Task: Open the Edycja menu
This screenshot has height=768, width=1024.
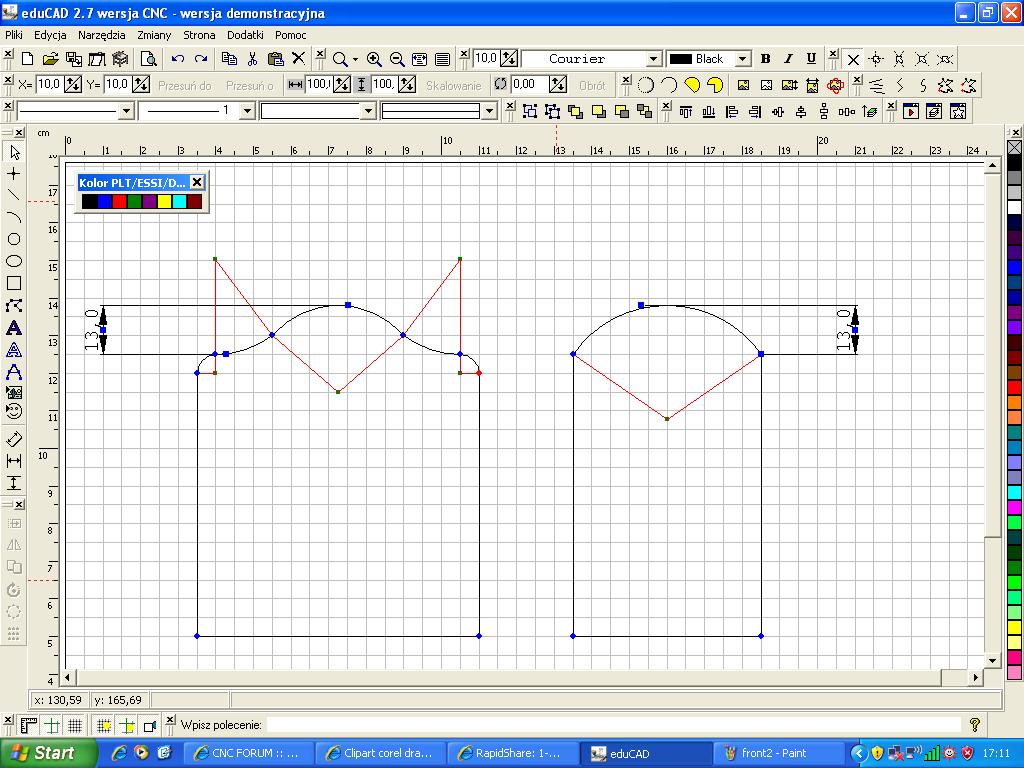Action: (x=50, y=35)
